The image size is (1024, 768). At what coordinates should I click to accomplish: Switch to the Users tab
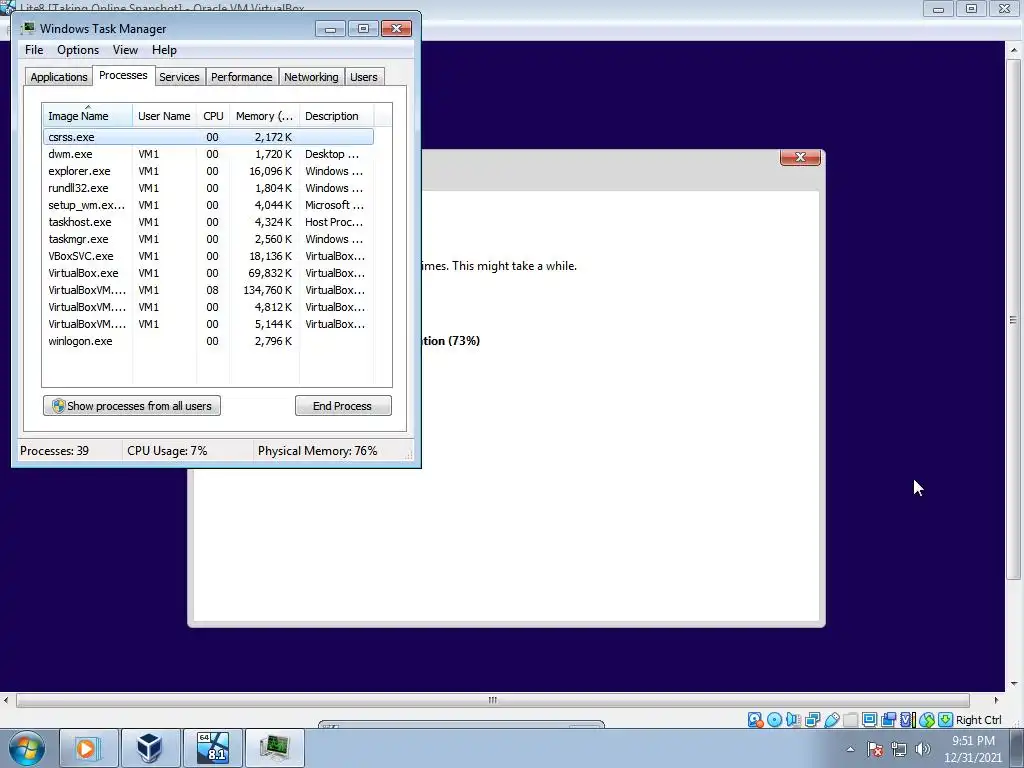click(364, 77)
